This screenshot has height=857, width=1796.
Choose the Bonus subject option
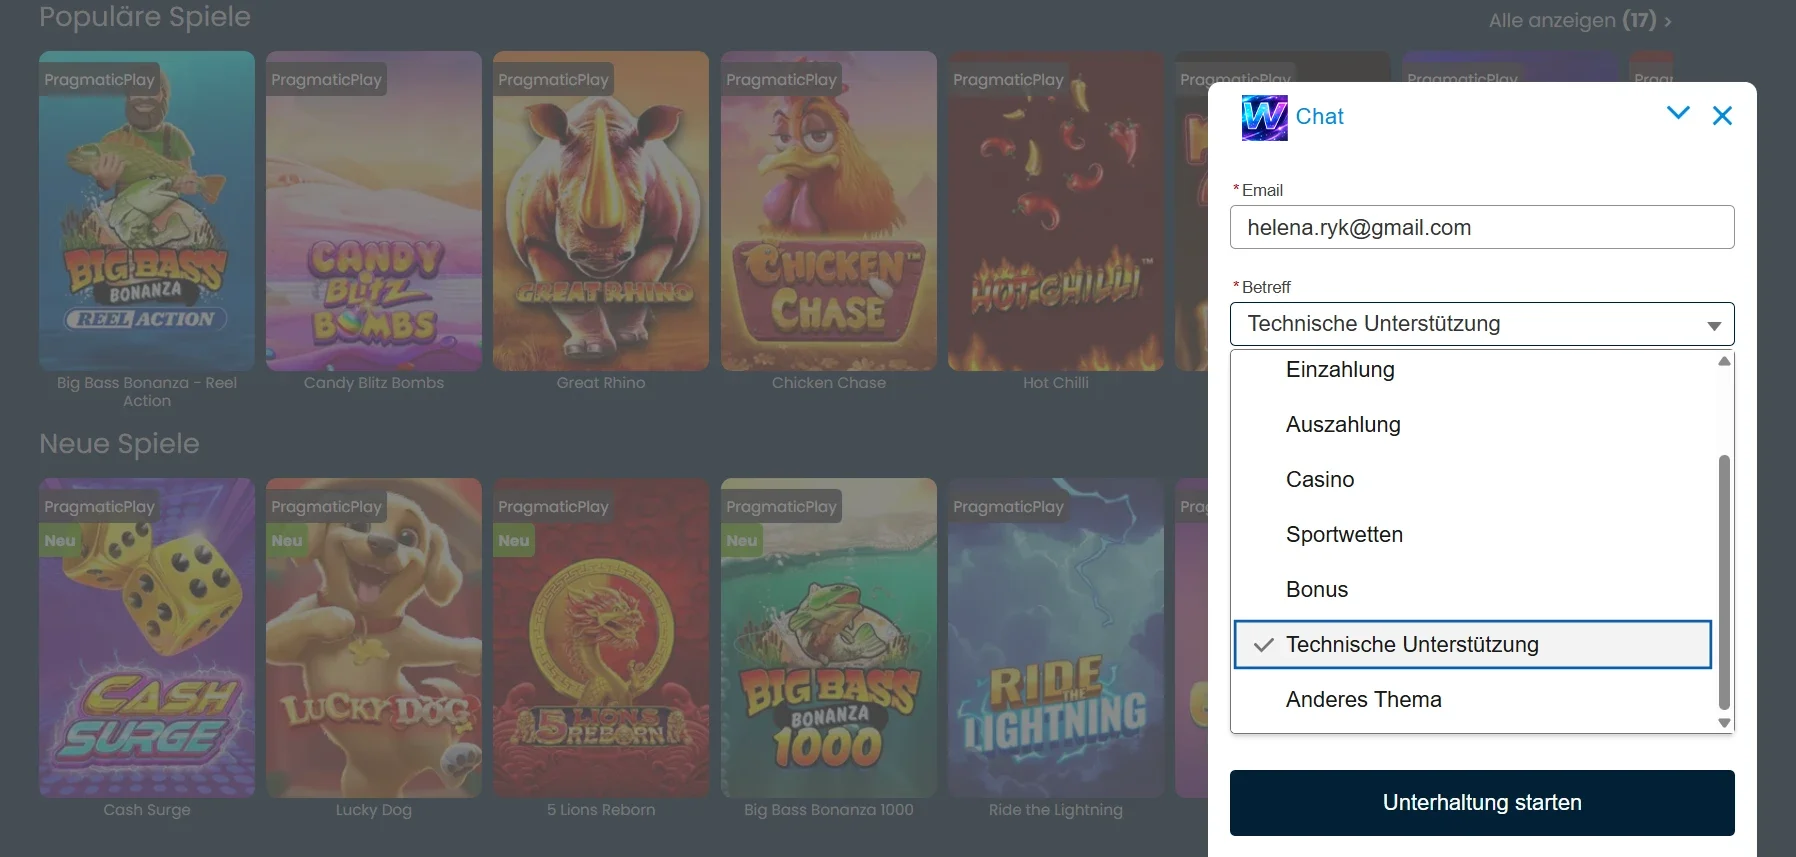tap(1473, 590)
